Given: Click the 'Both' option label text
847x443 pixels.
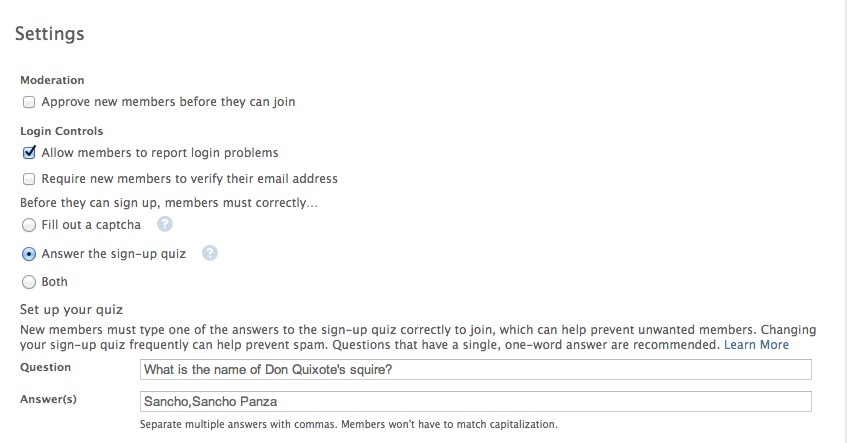Looking at the screenshot, I should pos(55,282).
